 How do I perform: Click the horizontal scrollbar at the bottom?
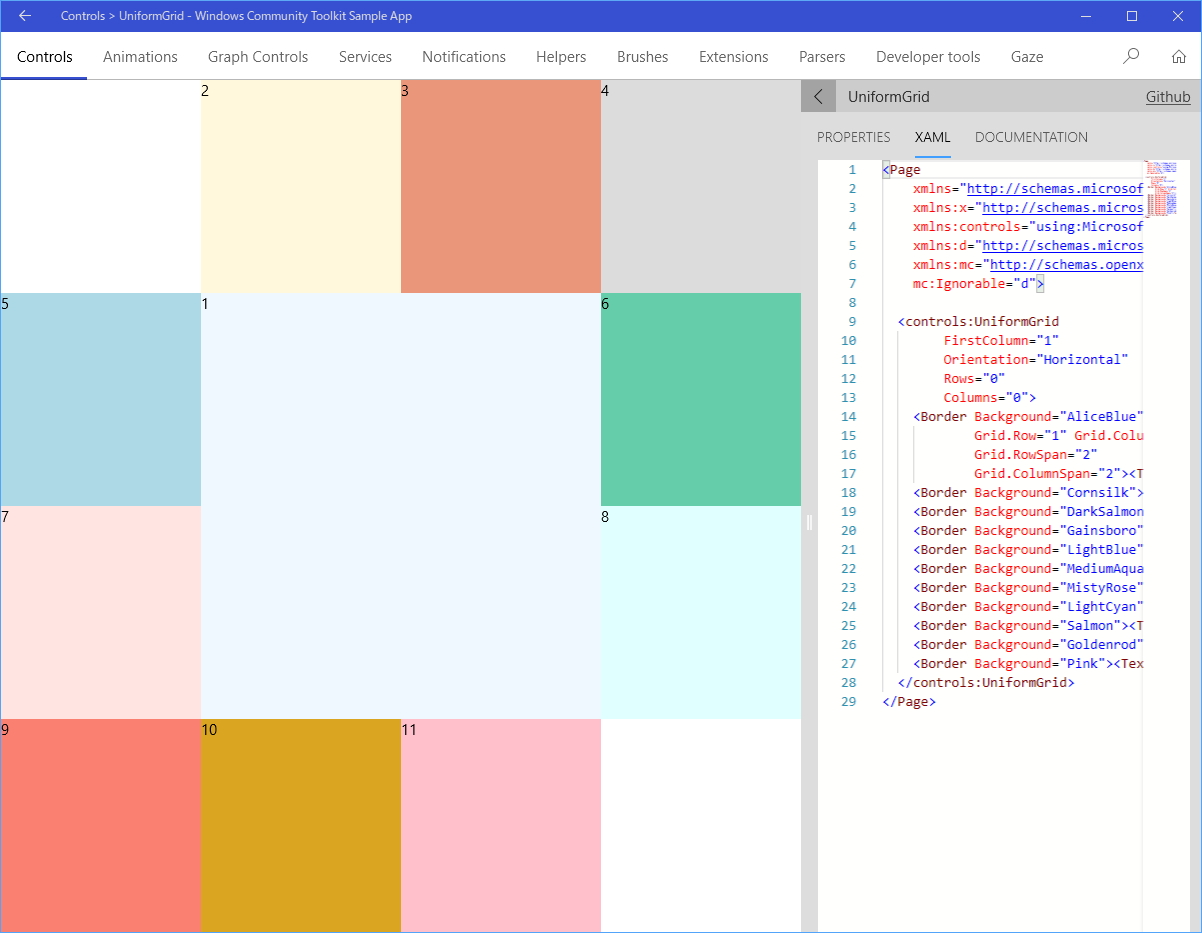click(400, 929)
